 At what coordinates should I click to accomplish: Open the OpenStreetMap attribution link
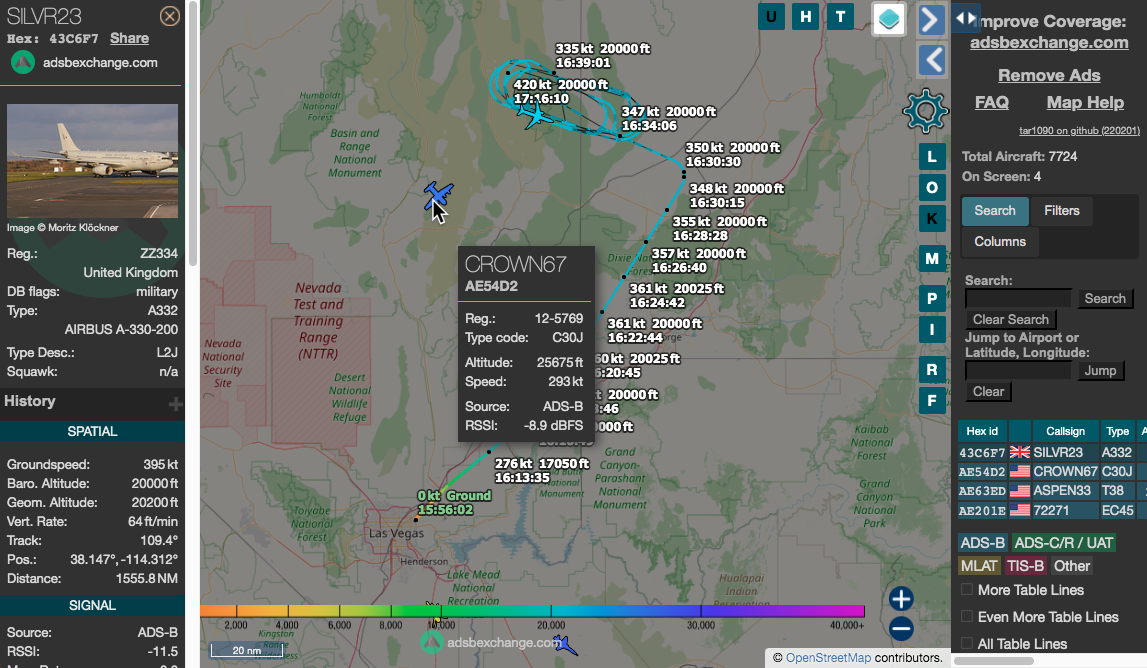point(828,658)
